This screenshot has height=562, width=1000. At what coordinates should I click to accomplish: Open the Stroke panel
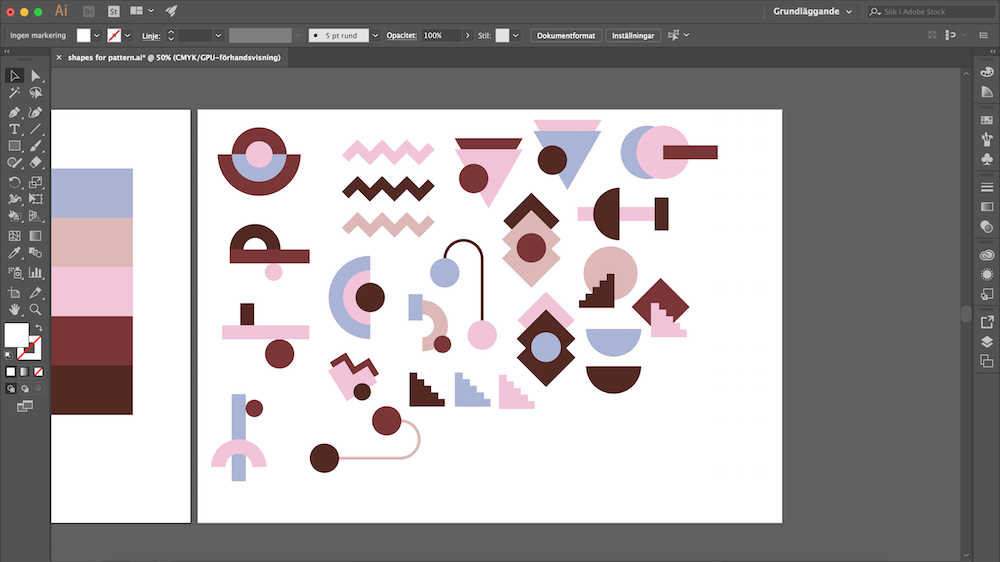point(987,187)
